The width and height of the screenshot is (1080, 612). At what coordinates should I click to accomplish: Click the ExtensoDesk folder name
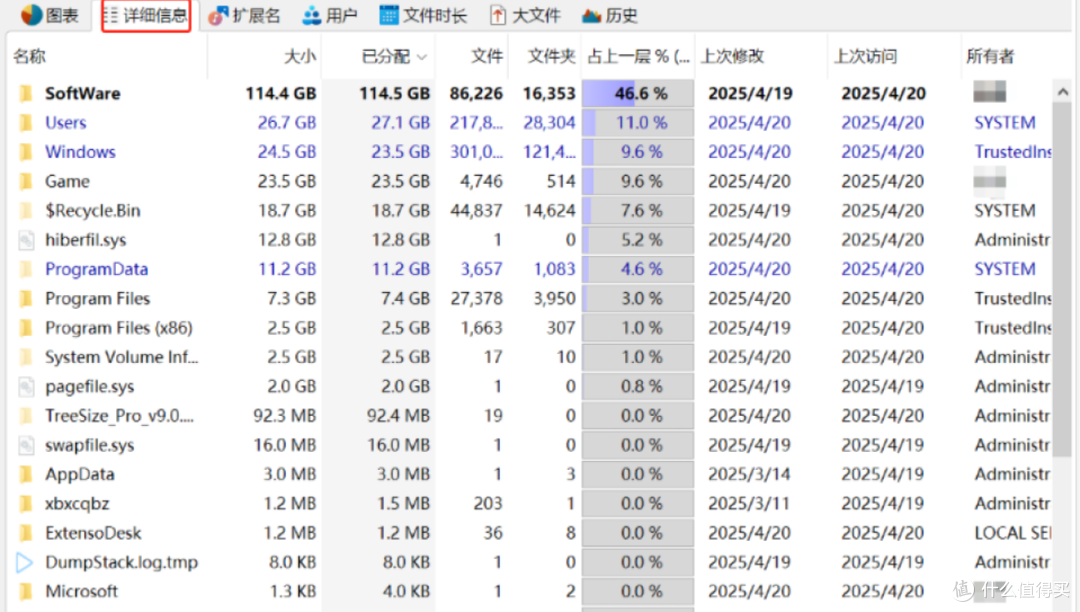(93, 534)
